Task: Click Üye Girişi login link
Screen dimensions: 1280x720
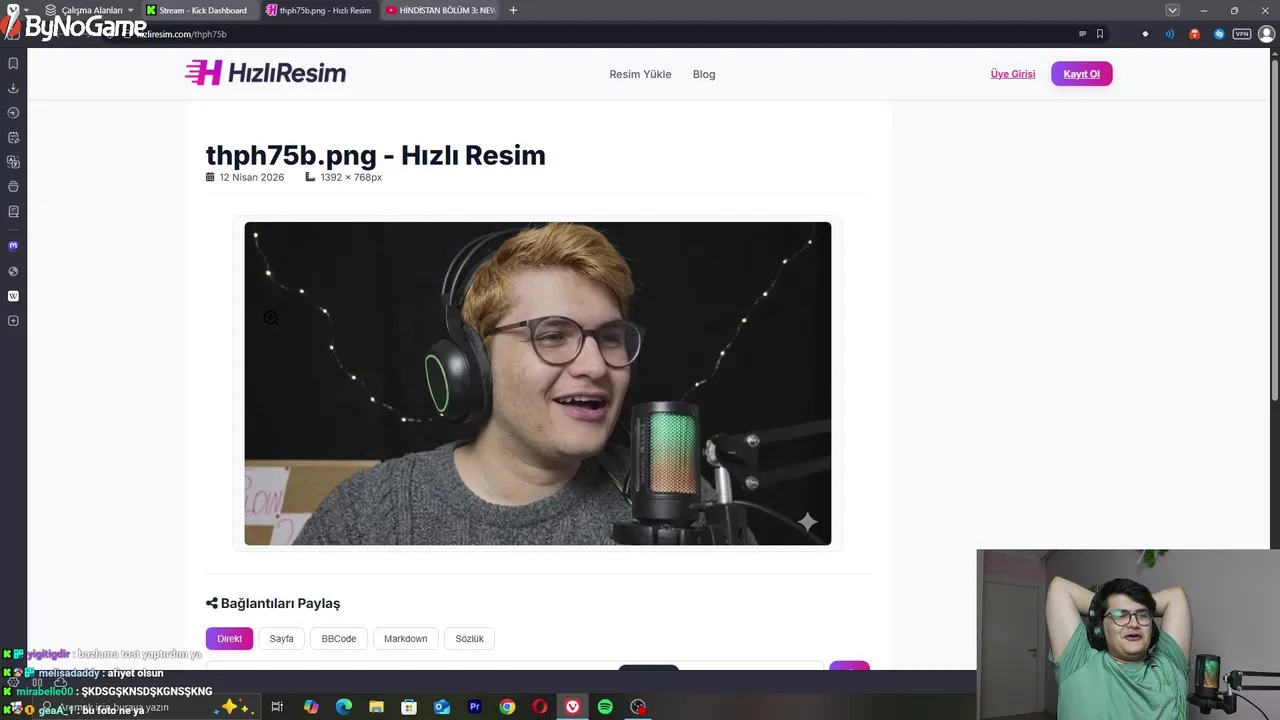Action: click(1013, 74)
